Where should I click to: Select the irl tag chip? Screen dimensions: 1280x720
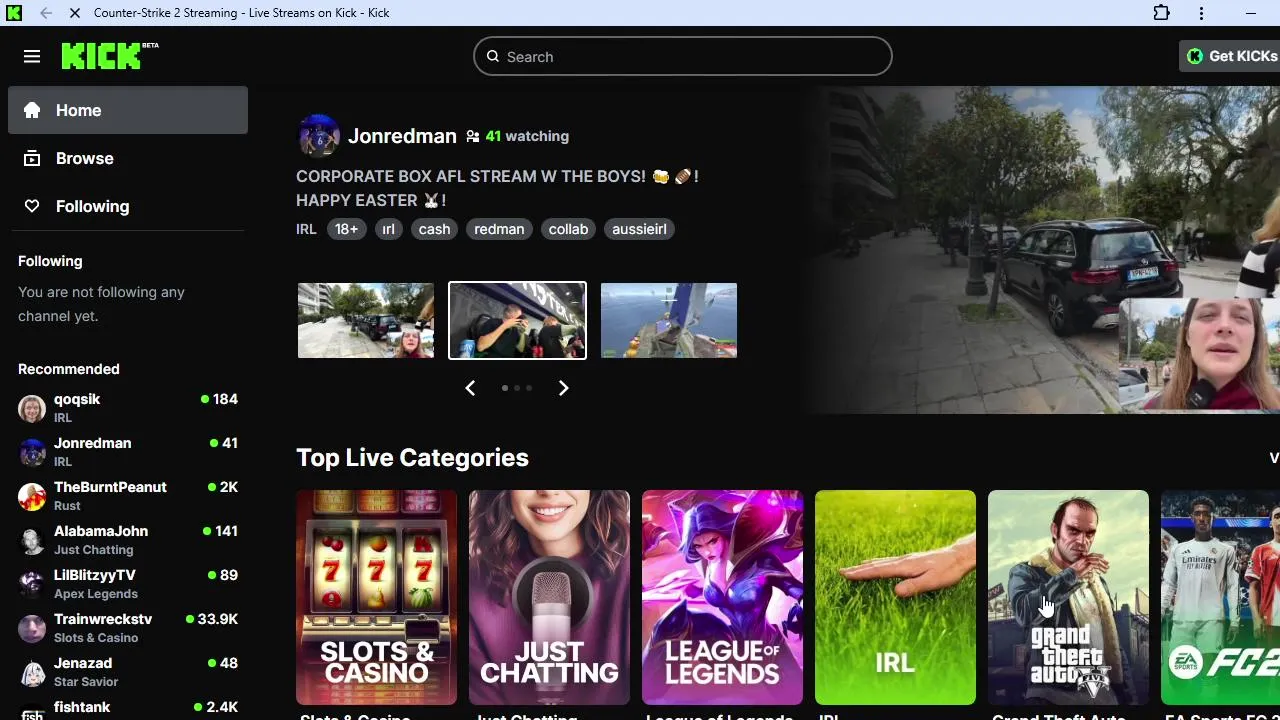coord(388,229)
